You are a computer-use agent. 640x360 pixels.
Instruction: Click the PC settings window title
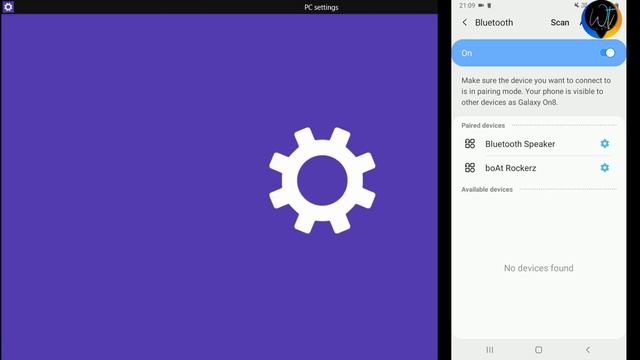point(321,7)
